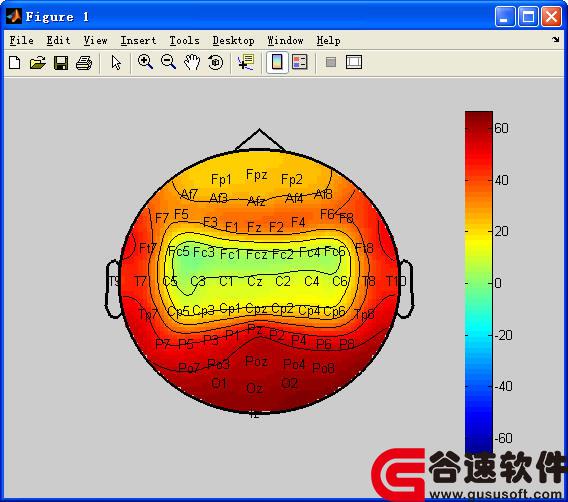The height and width of the screenshot is (502, 568).
Task: Click the Fpz electrode label
Action: pyautogui.click(x=256, y=175)
